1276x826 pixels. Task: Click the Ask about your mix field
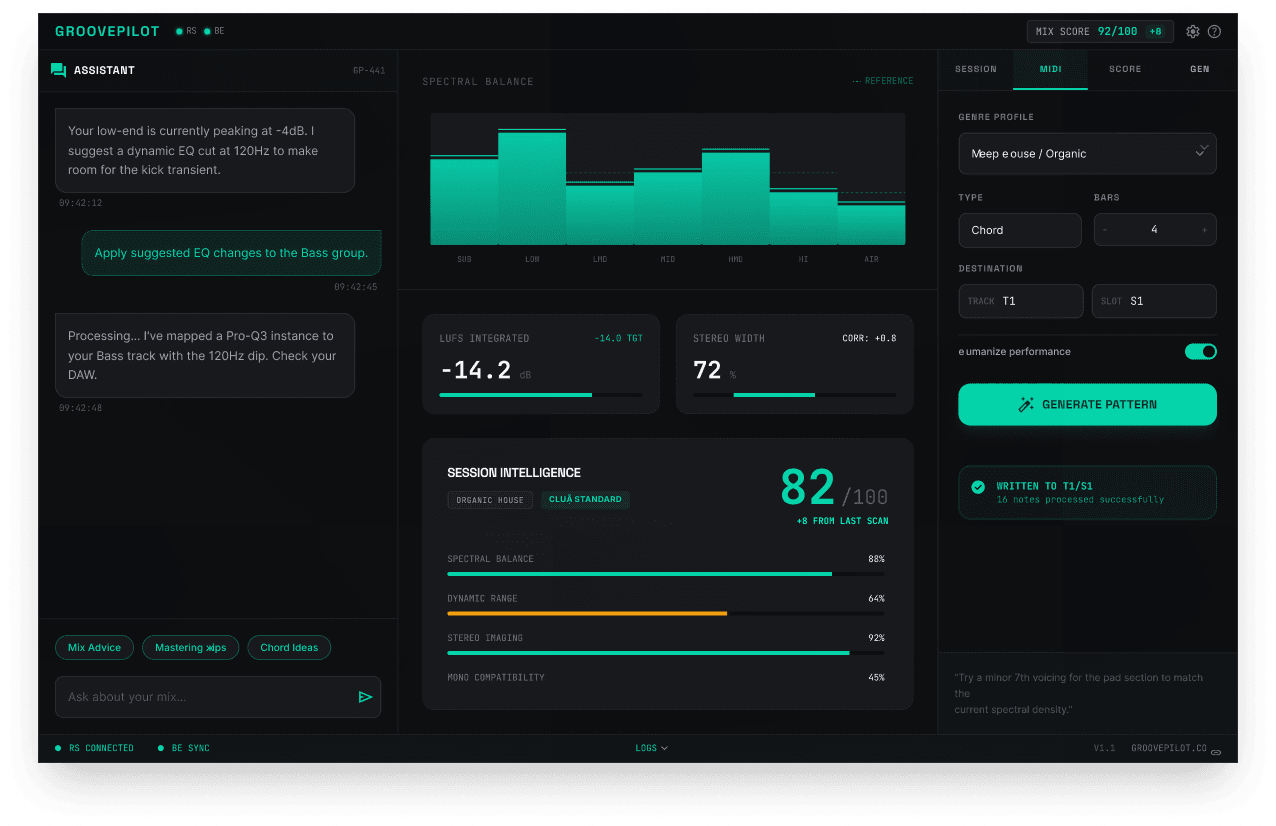coord(205,697)
